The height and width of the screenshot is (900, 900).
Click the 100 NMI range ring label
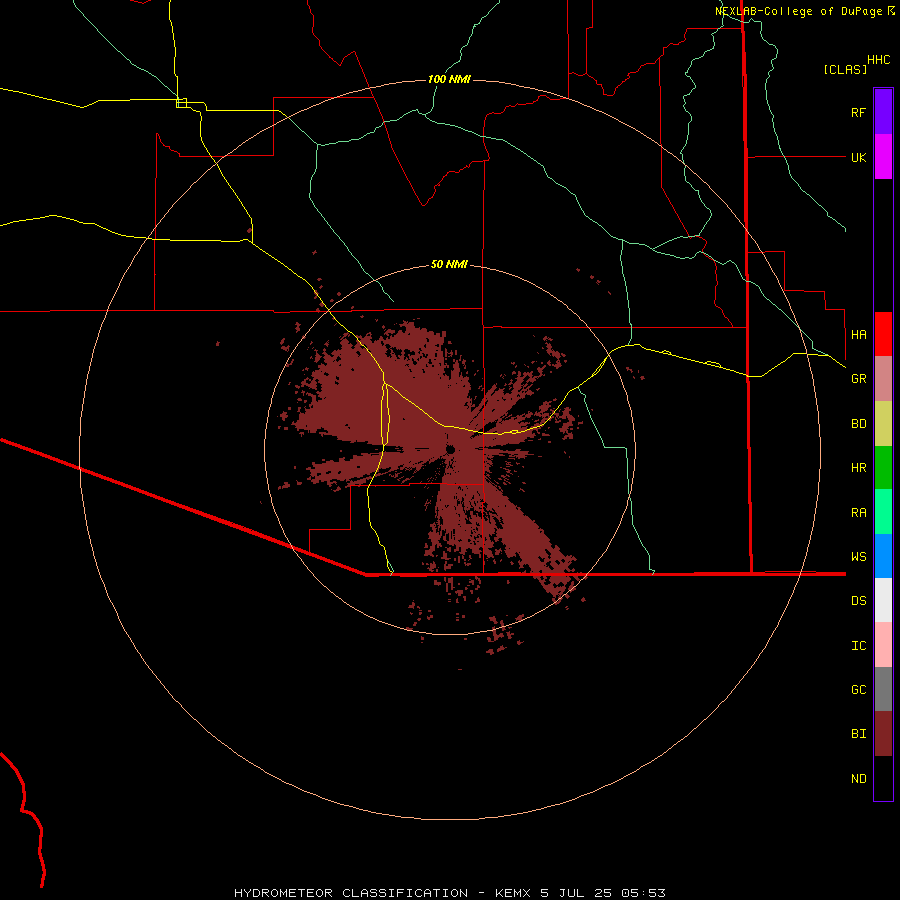click(449, 79)
